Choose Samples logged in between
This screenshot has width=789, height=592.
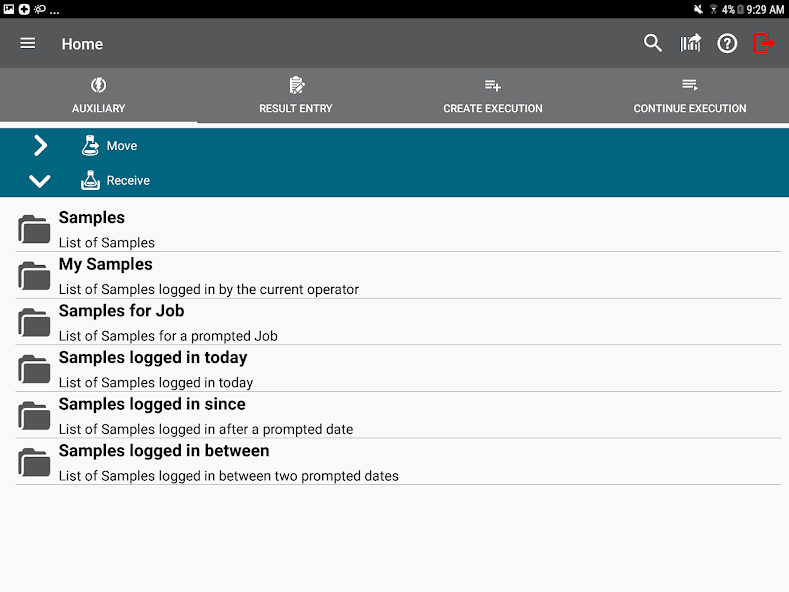[x=163, y=461]
